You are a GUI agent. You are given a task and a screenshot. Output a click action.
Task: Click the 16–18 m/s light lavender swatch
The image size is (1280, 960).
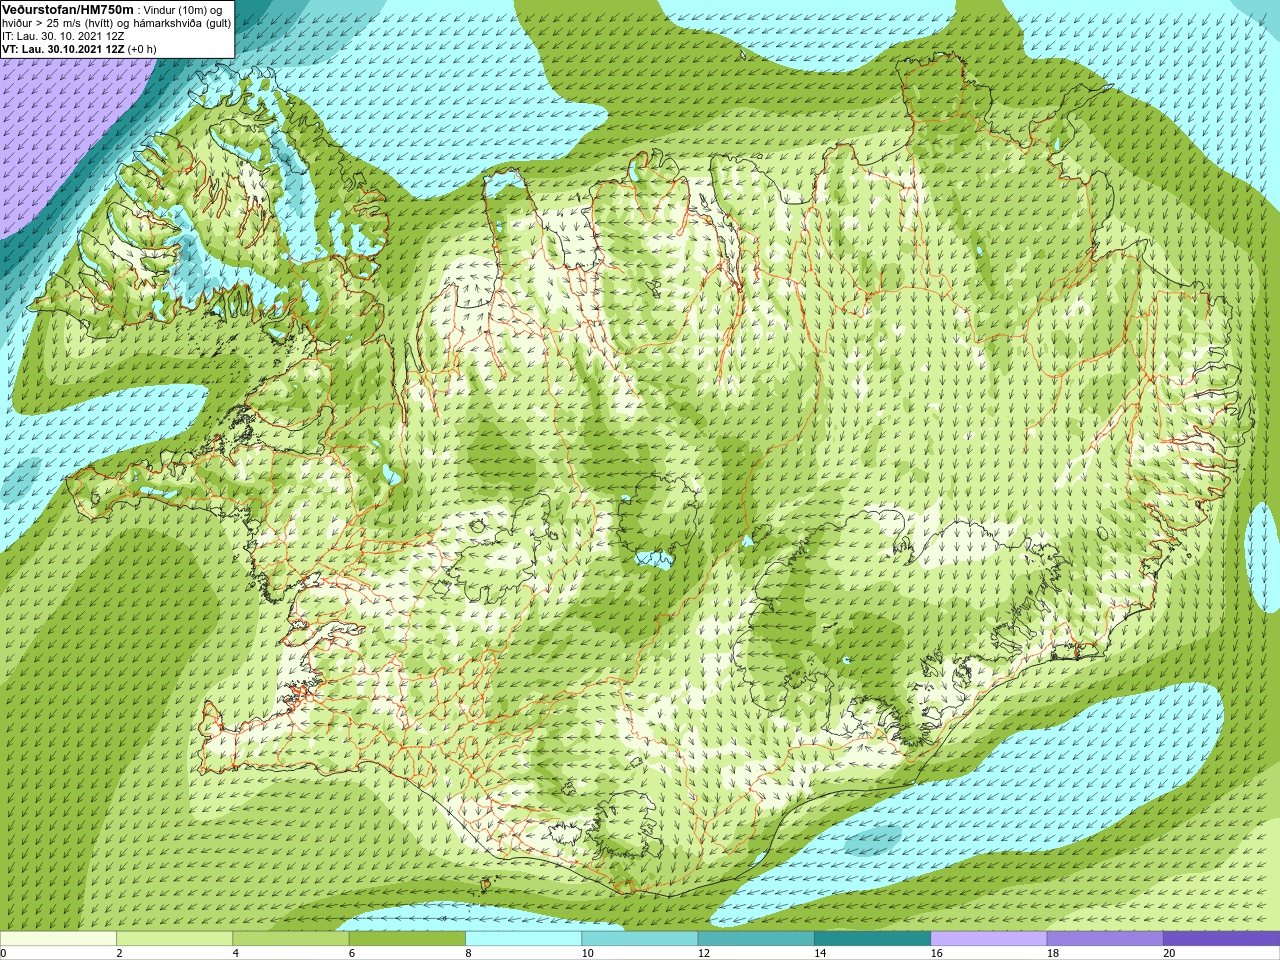[988, 939]
